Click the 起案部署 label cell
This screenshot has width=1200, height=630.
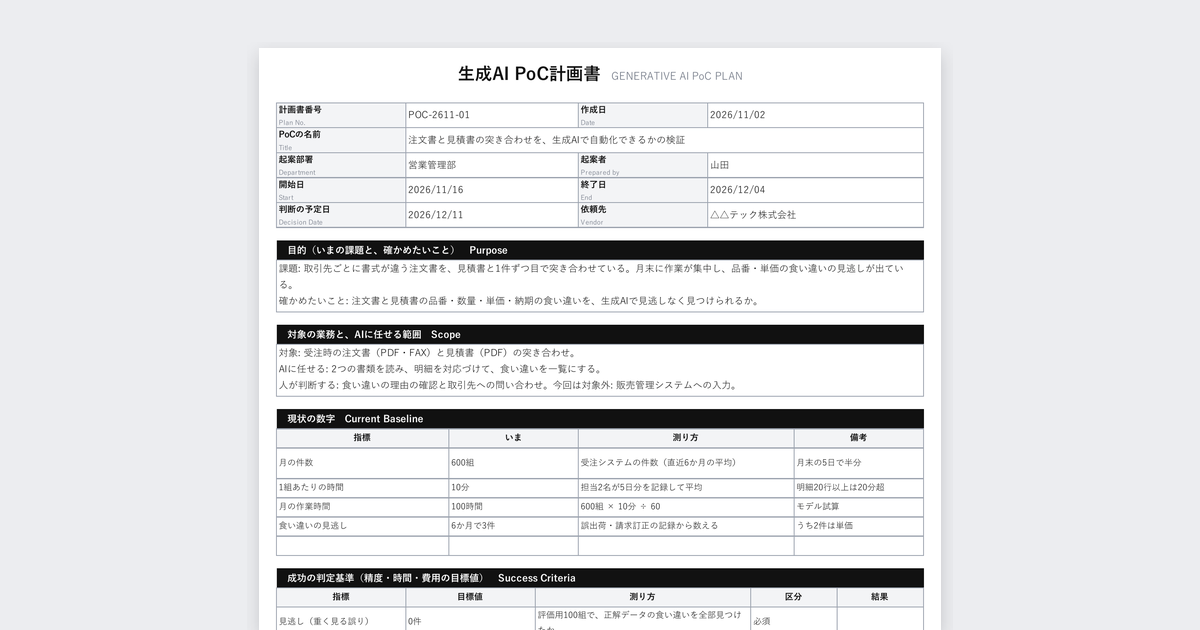pos(341,165)
